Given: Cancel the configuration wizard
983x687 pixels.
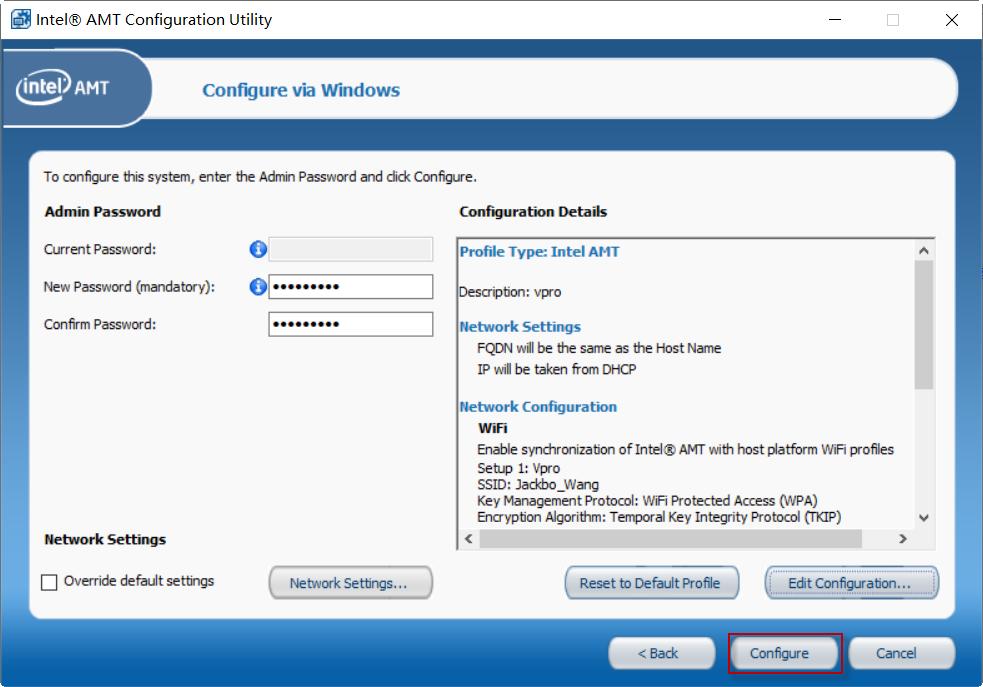Looking at the screenshot, I should click(897, 653).
